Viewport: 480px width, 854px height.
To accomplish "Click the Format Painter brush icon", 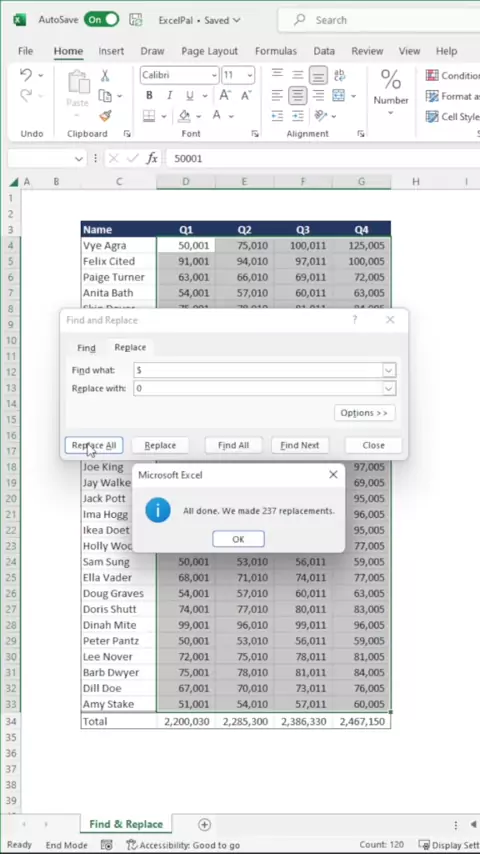I will [x=105, y=115].
